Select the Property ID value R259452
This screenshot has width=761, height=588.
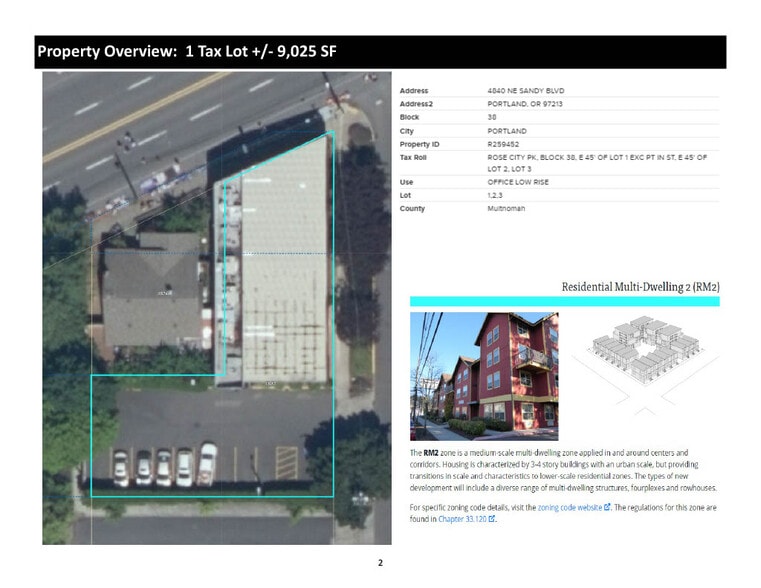pyautogui.click(x=504, y=144)
